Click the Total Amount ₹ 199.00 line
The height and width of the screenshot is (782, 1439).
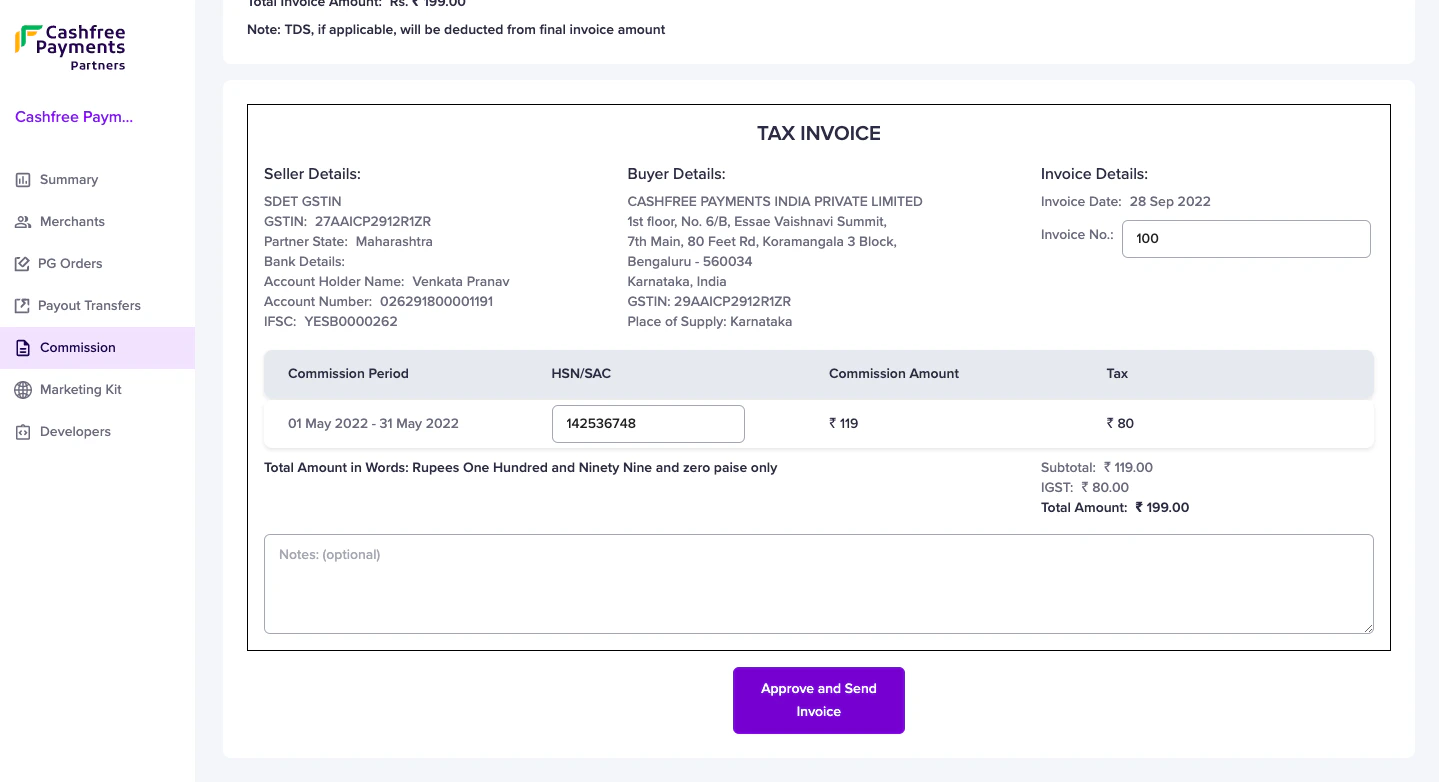click(1115, 508)
